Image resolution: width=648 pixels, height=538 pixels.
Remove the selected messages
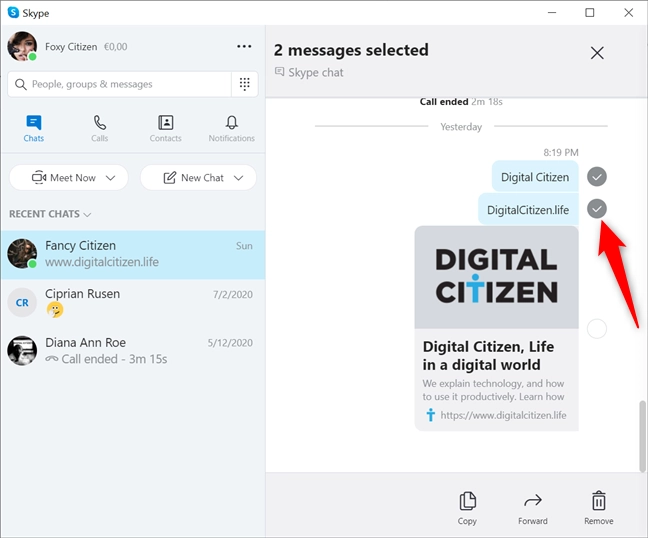[x=599, y=508]
